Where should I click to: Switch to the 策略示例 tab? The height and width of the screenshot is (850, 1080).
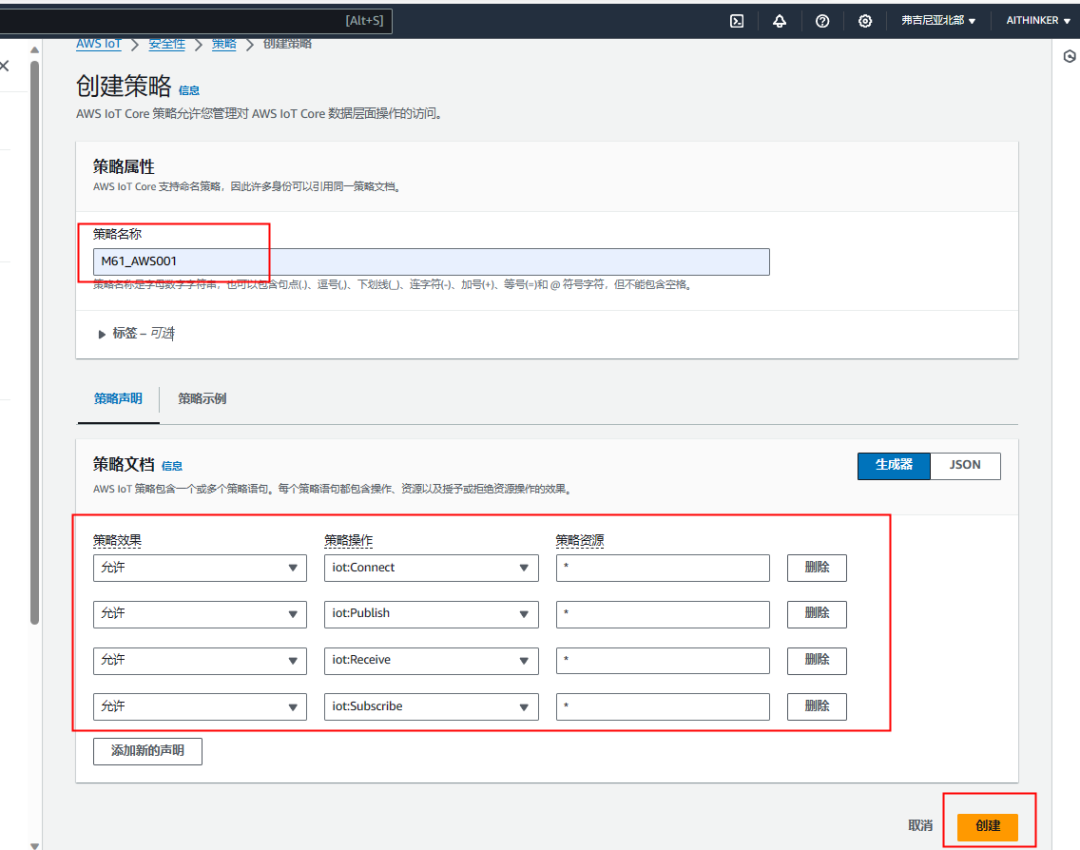pyautogui.click(x=202, y=399)
